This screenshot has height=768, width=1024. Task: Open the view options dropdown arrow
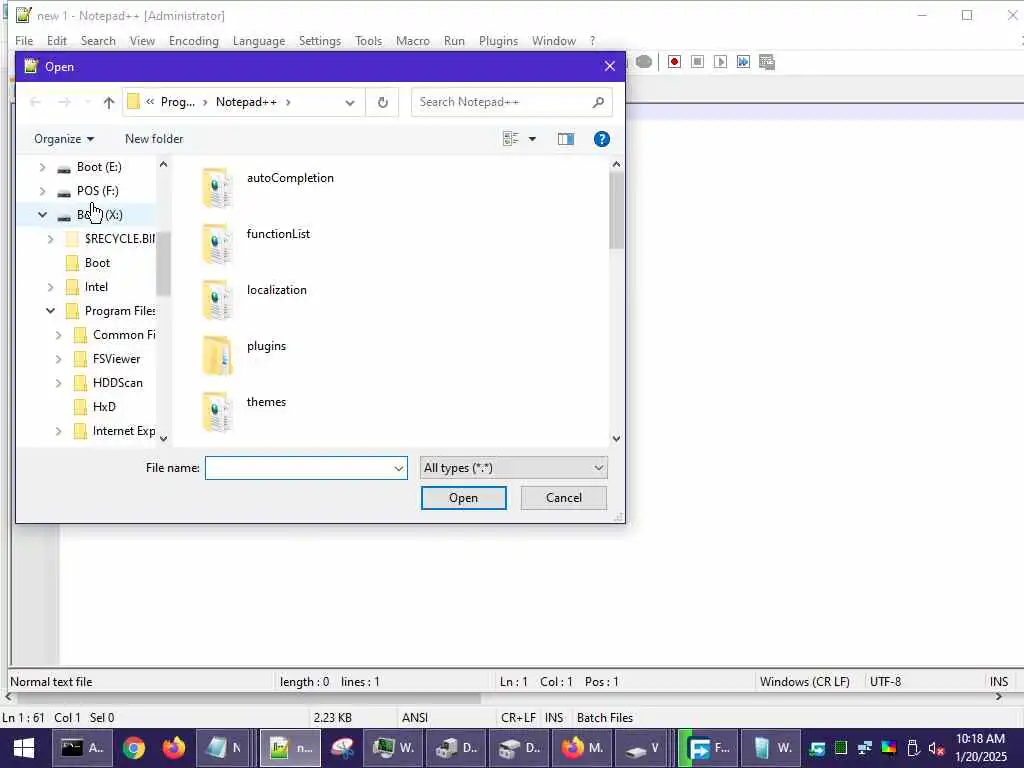pyautogui.click(x=532, y=139)
